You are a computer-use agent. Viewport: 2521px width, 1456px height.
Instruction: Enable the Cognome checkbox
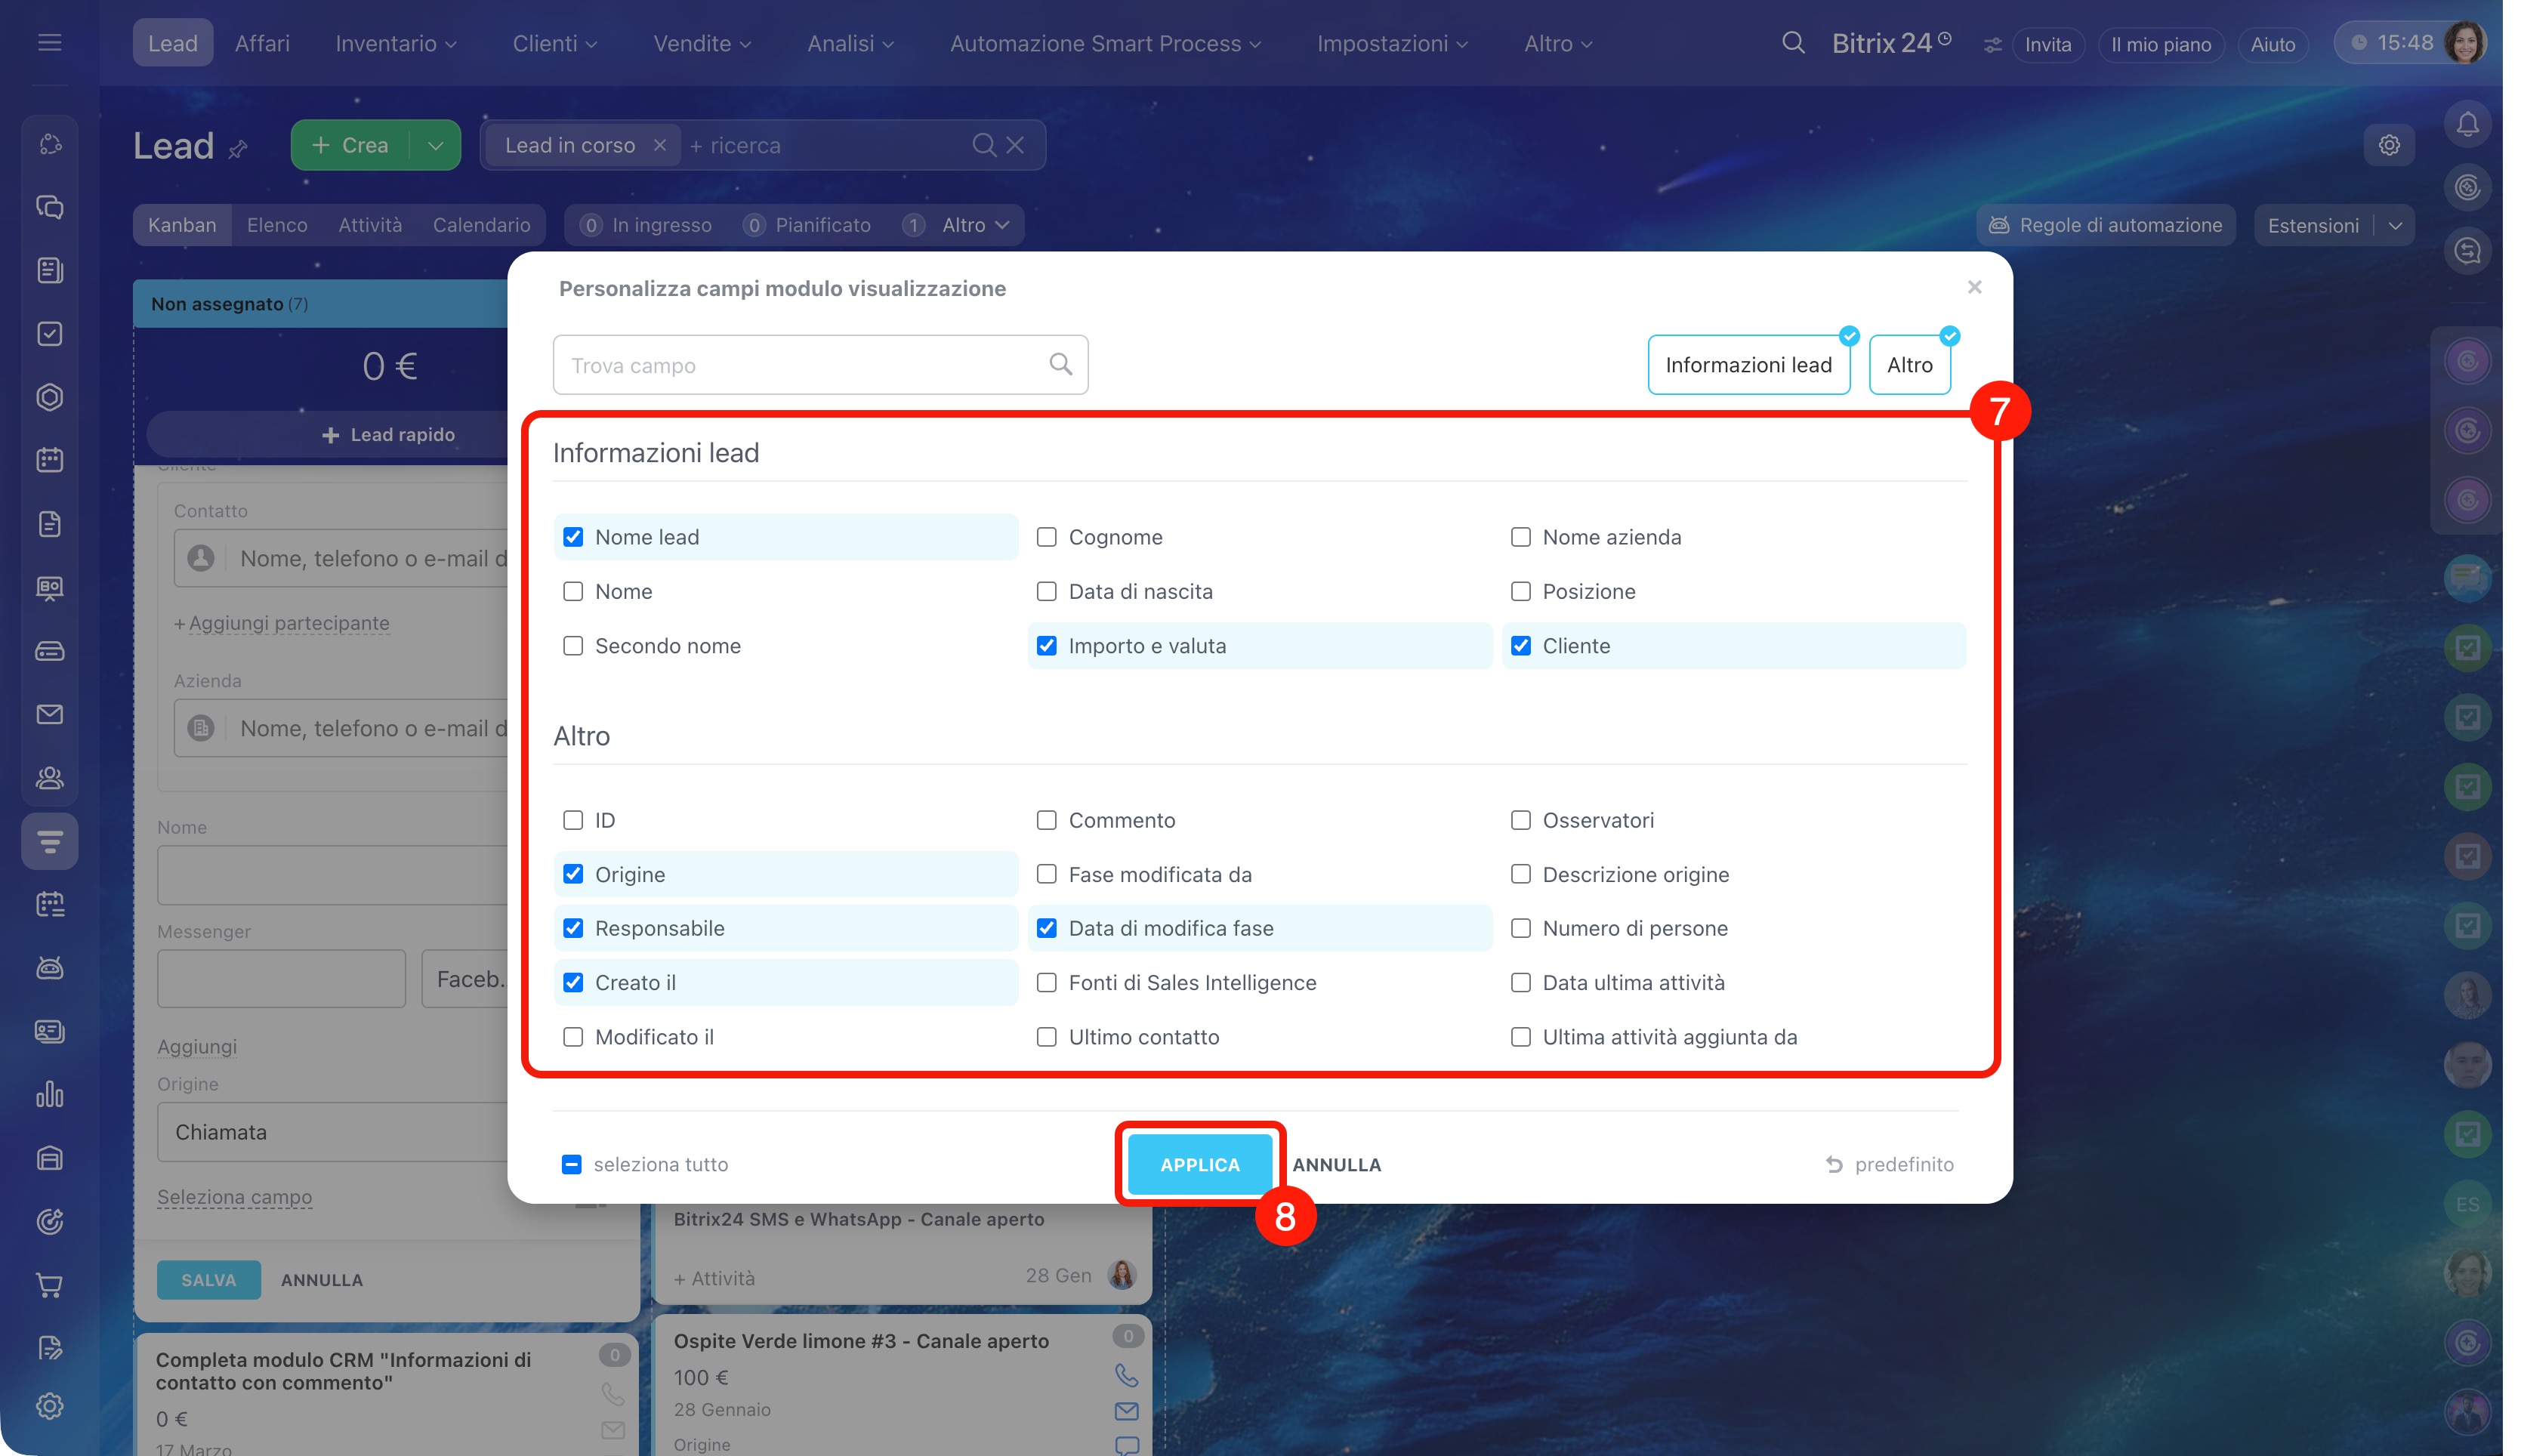[1046, 537]
